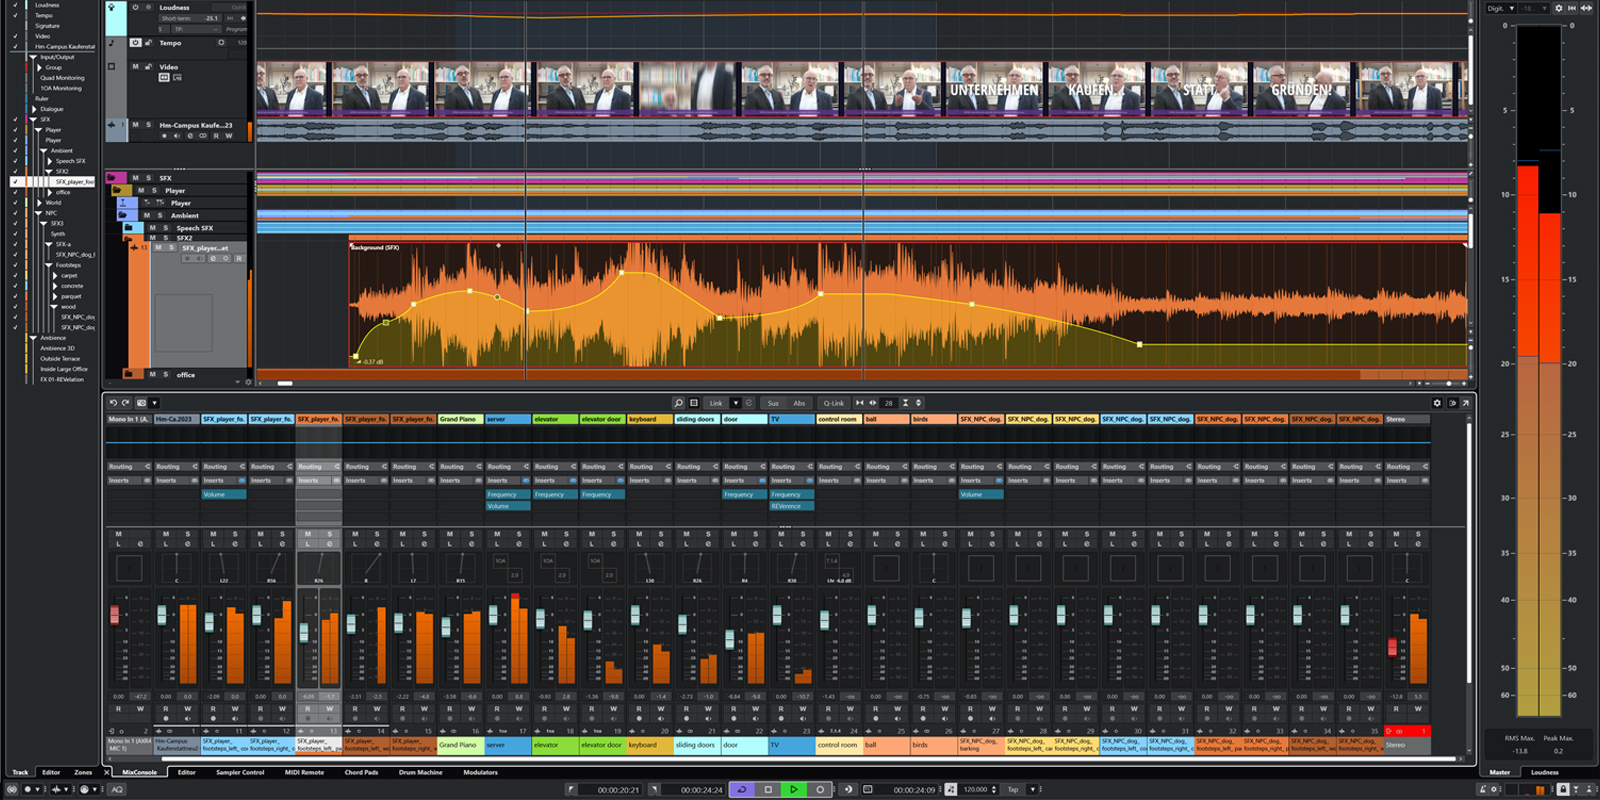Open the MixConsole search magnifier
Viewport: 1600px width, 800px height.
coord(678,403)
